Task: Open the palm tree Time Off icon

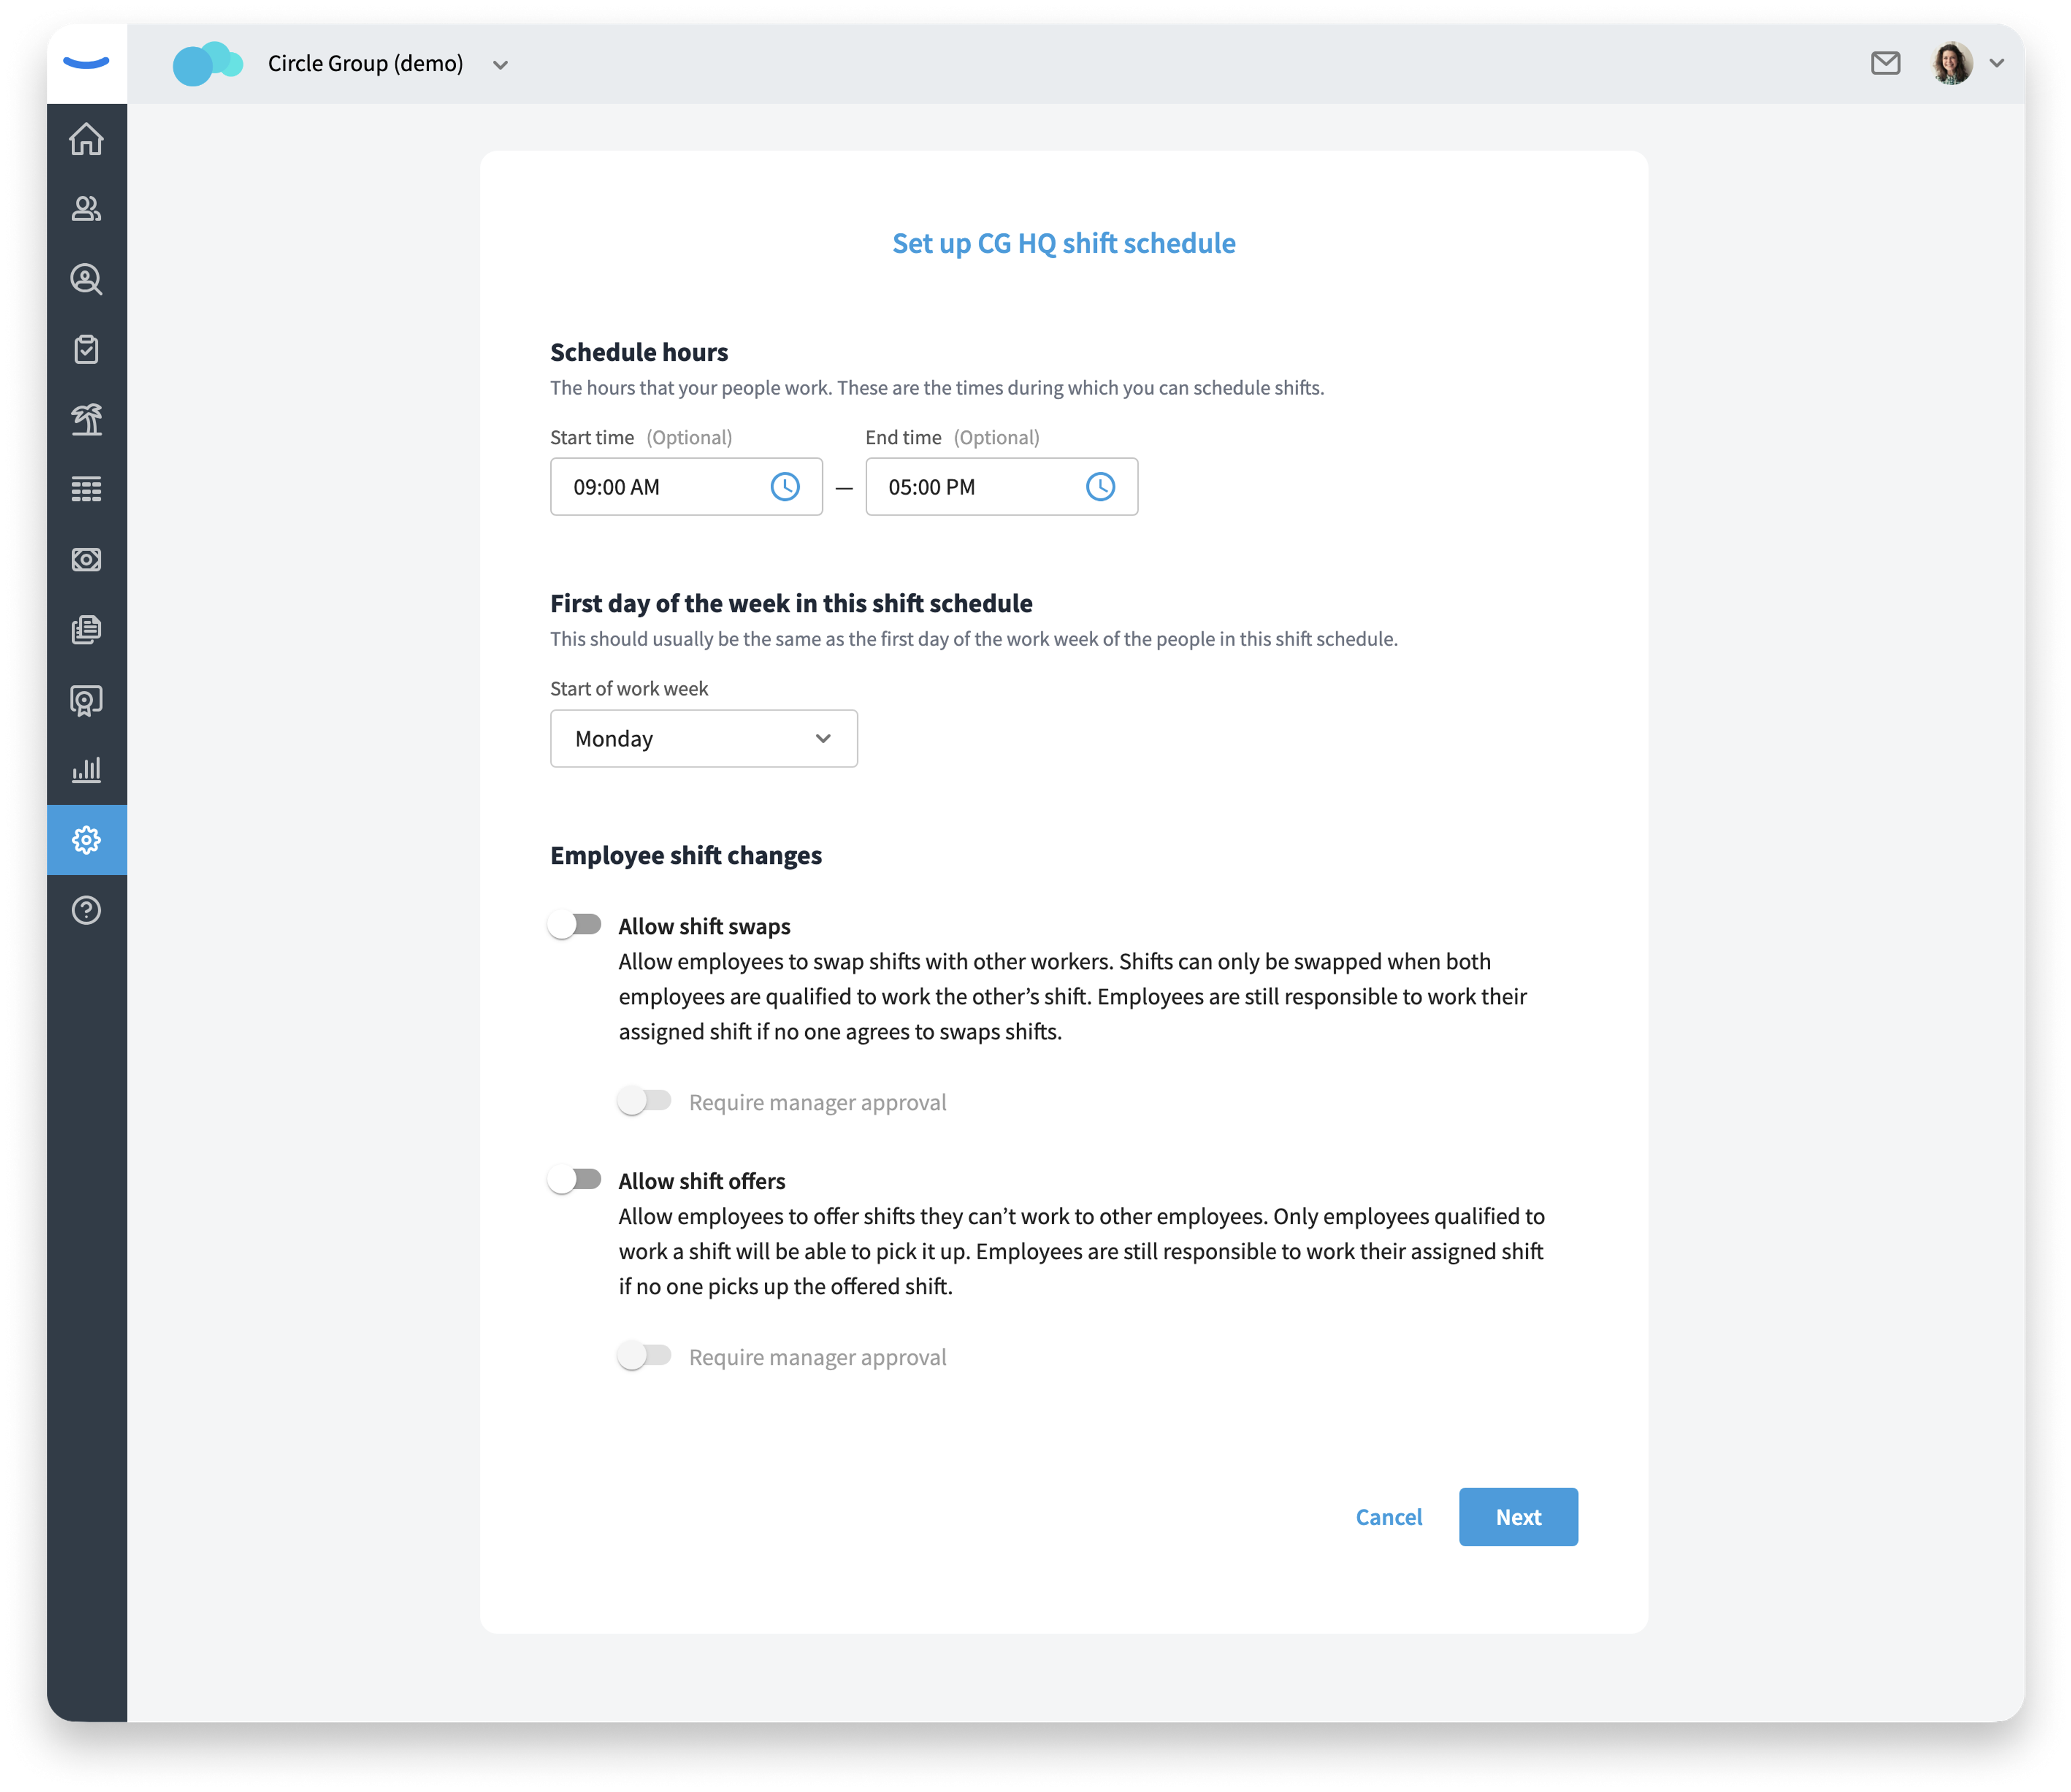Action: 86,419
